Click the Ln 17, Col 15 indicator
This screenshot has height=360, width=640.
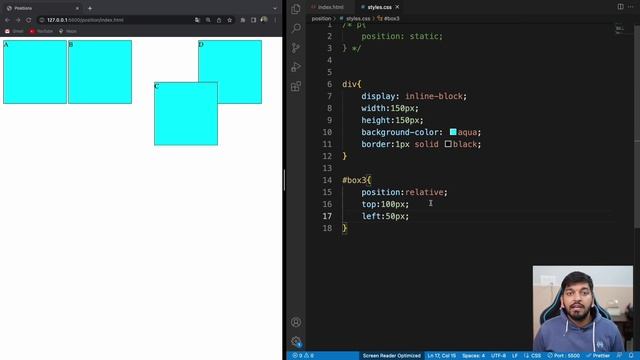coord(441,356)
